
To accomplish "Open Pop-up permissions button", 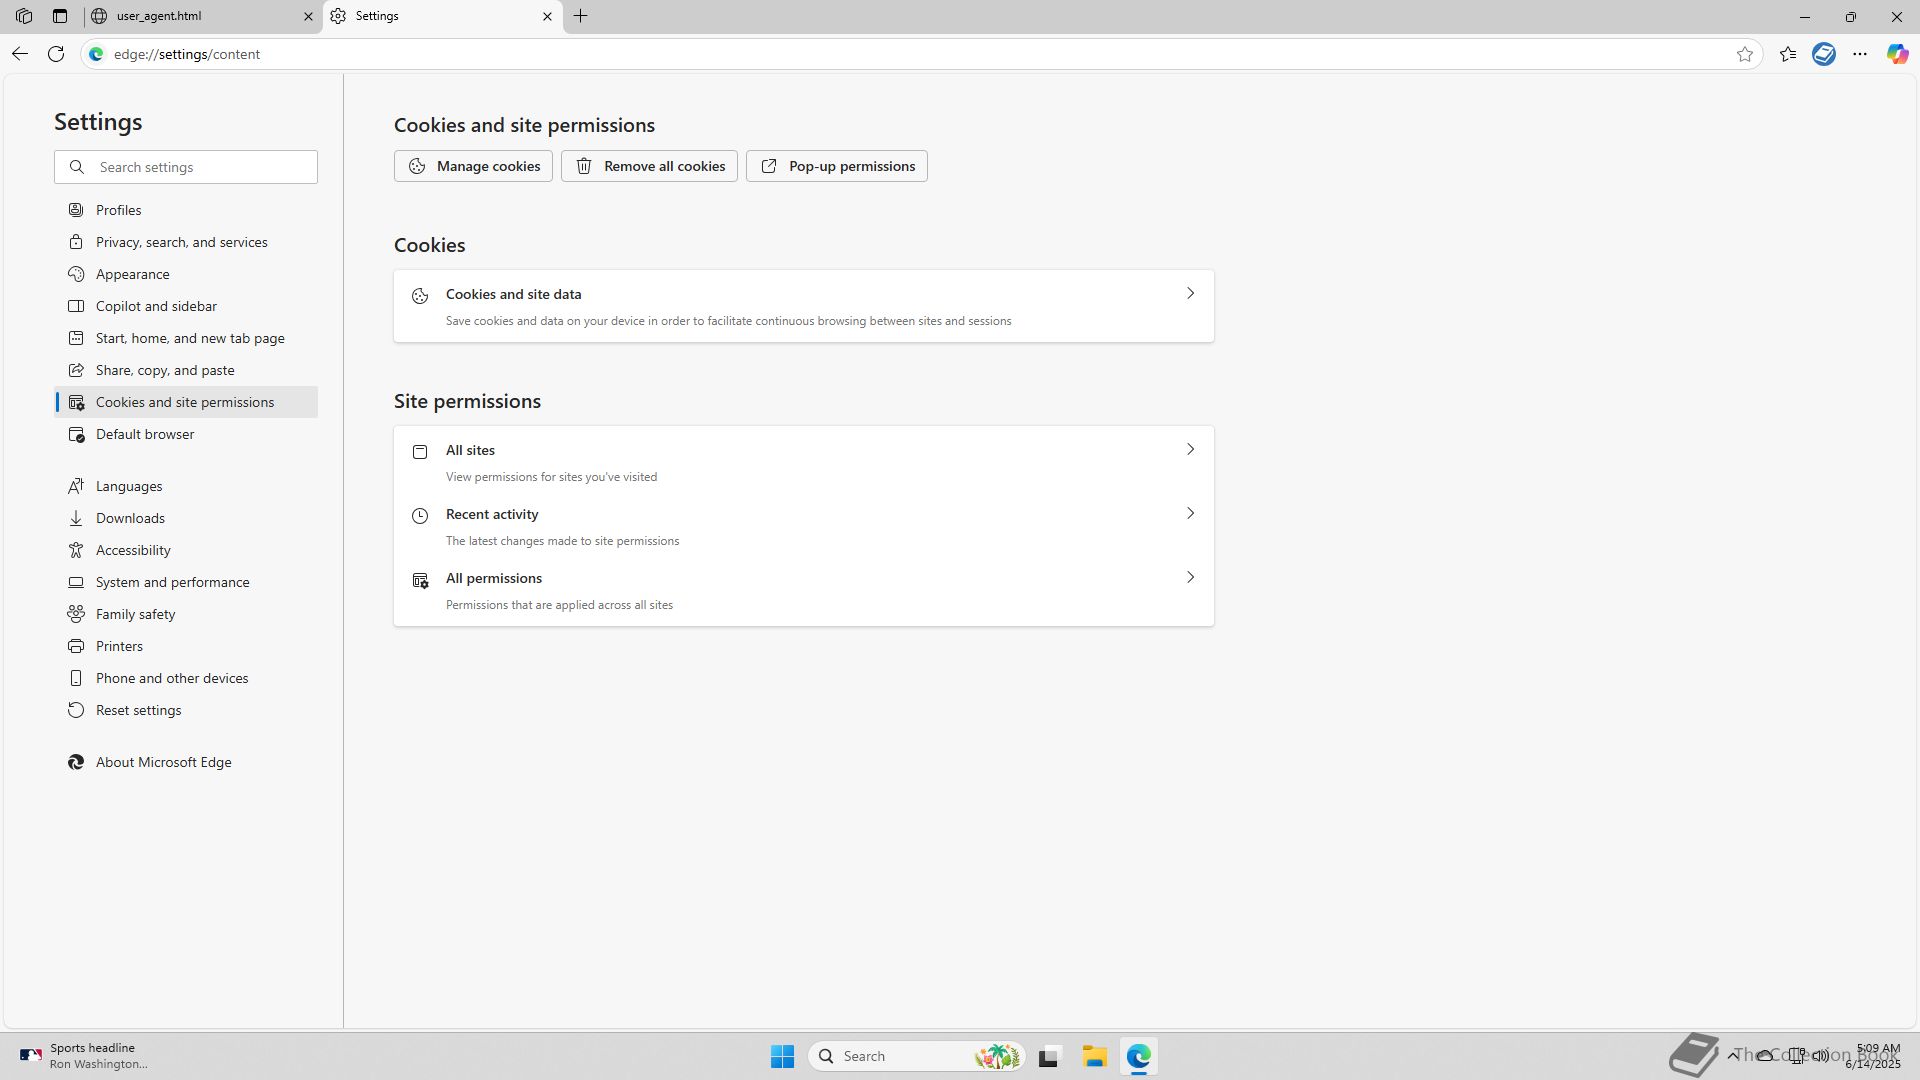I will 836,166.
